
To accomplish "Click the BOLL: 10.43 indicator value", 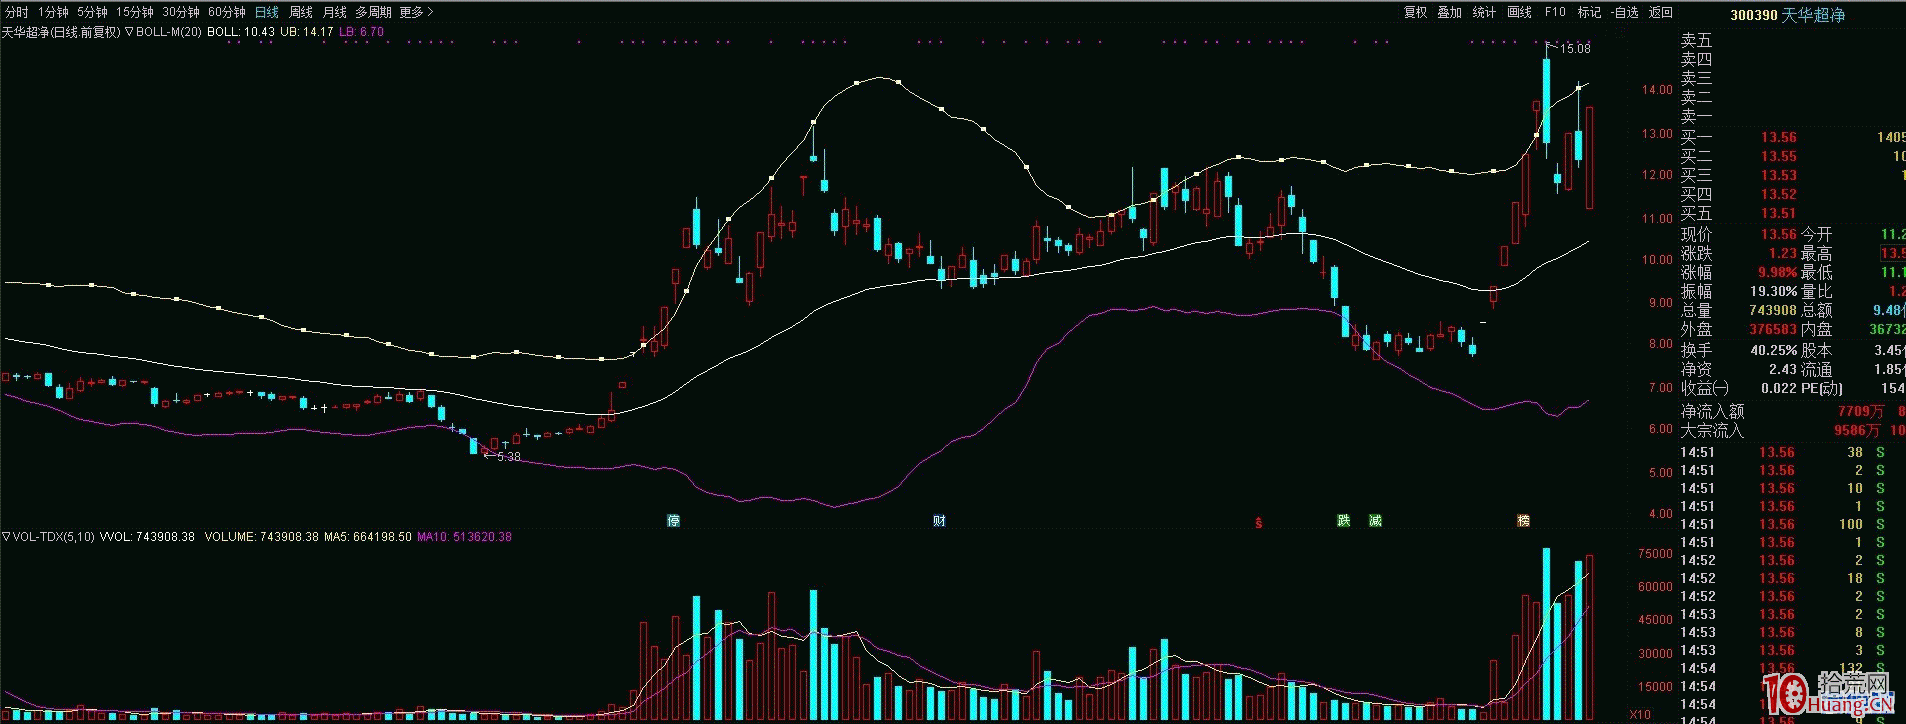I will pos(241,32).
